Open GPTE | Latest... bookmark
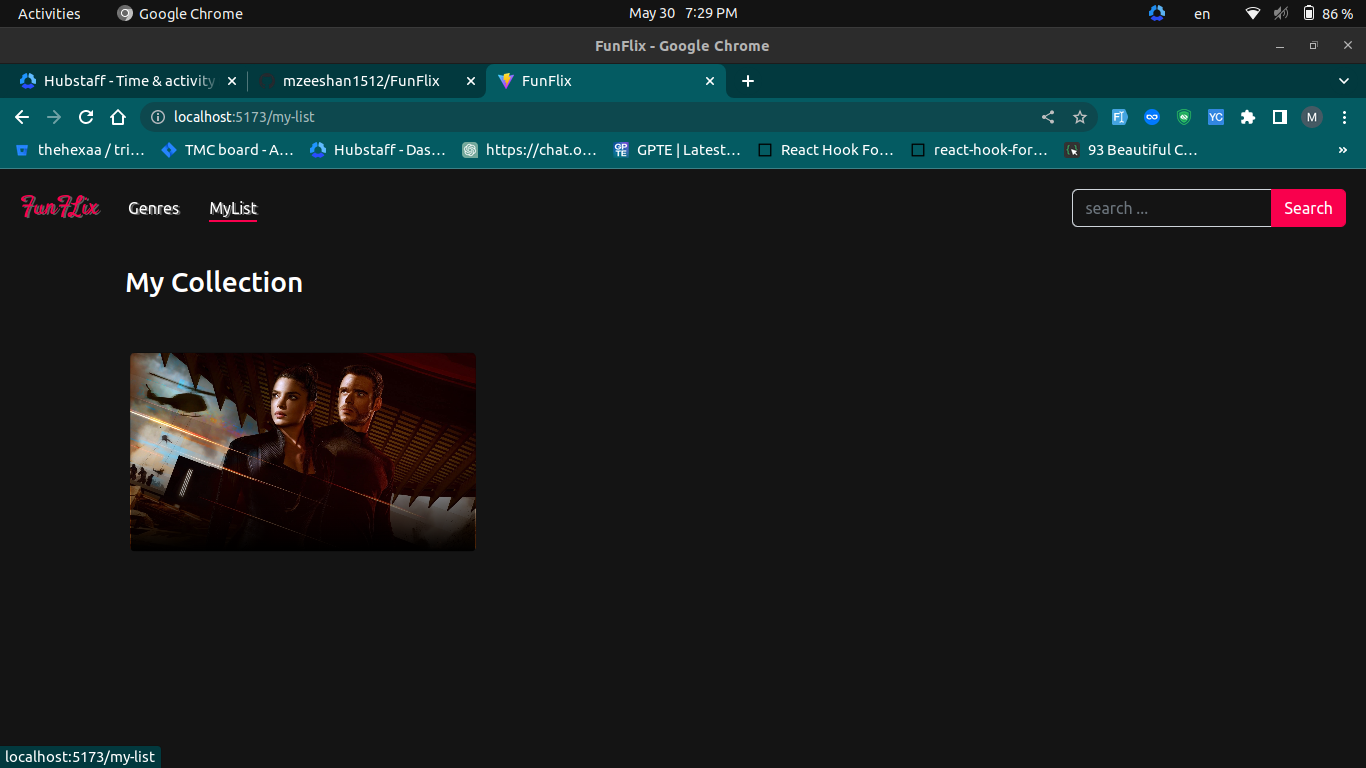1366x768 pixels. click(x=677, y=150)
